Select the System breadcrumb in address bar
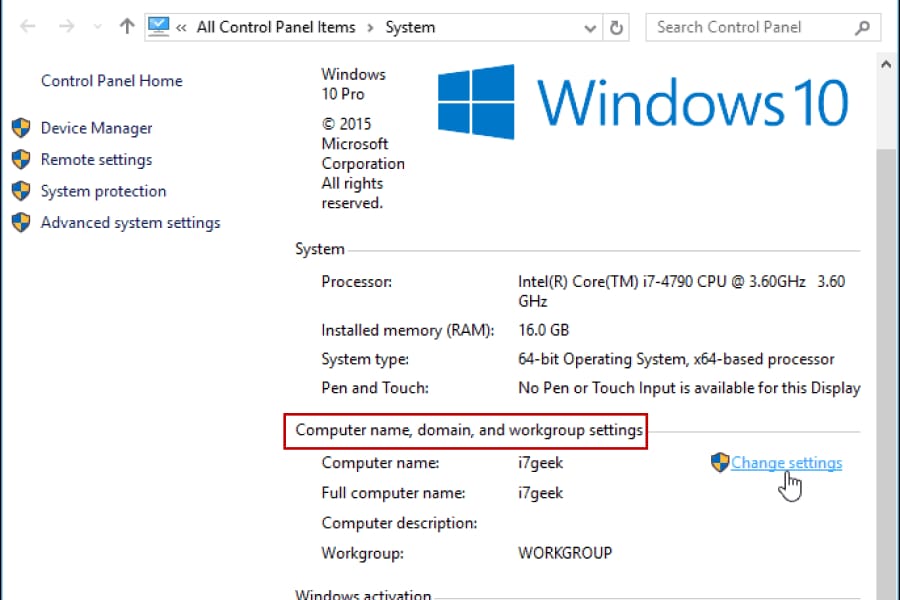The width and height of the screenshot is (900, 600). [x=410, y=28]
